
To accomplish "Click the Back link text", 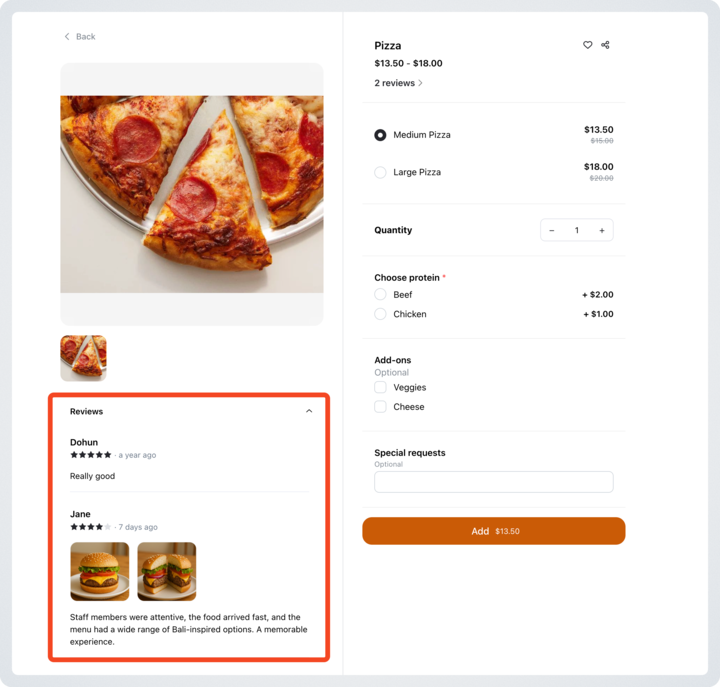I will click(86, 37).
